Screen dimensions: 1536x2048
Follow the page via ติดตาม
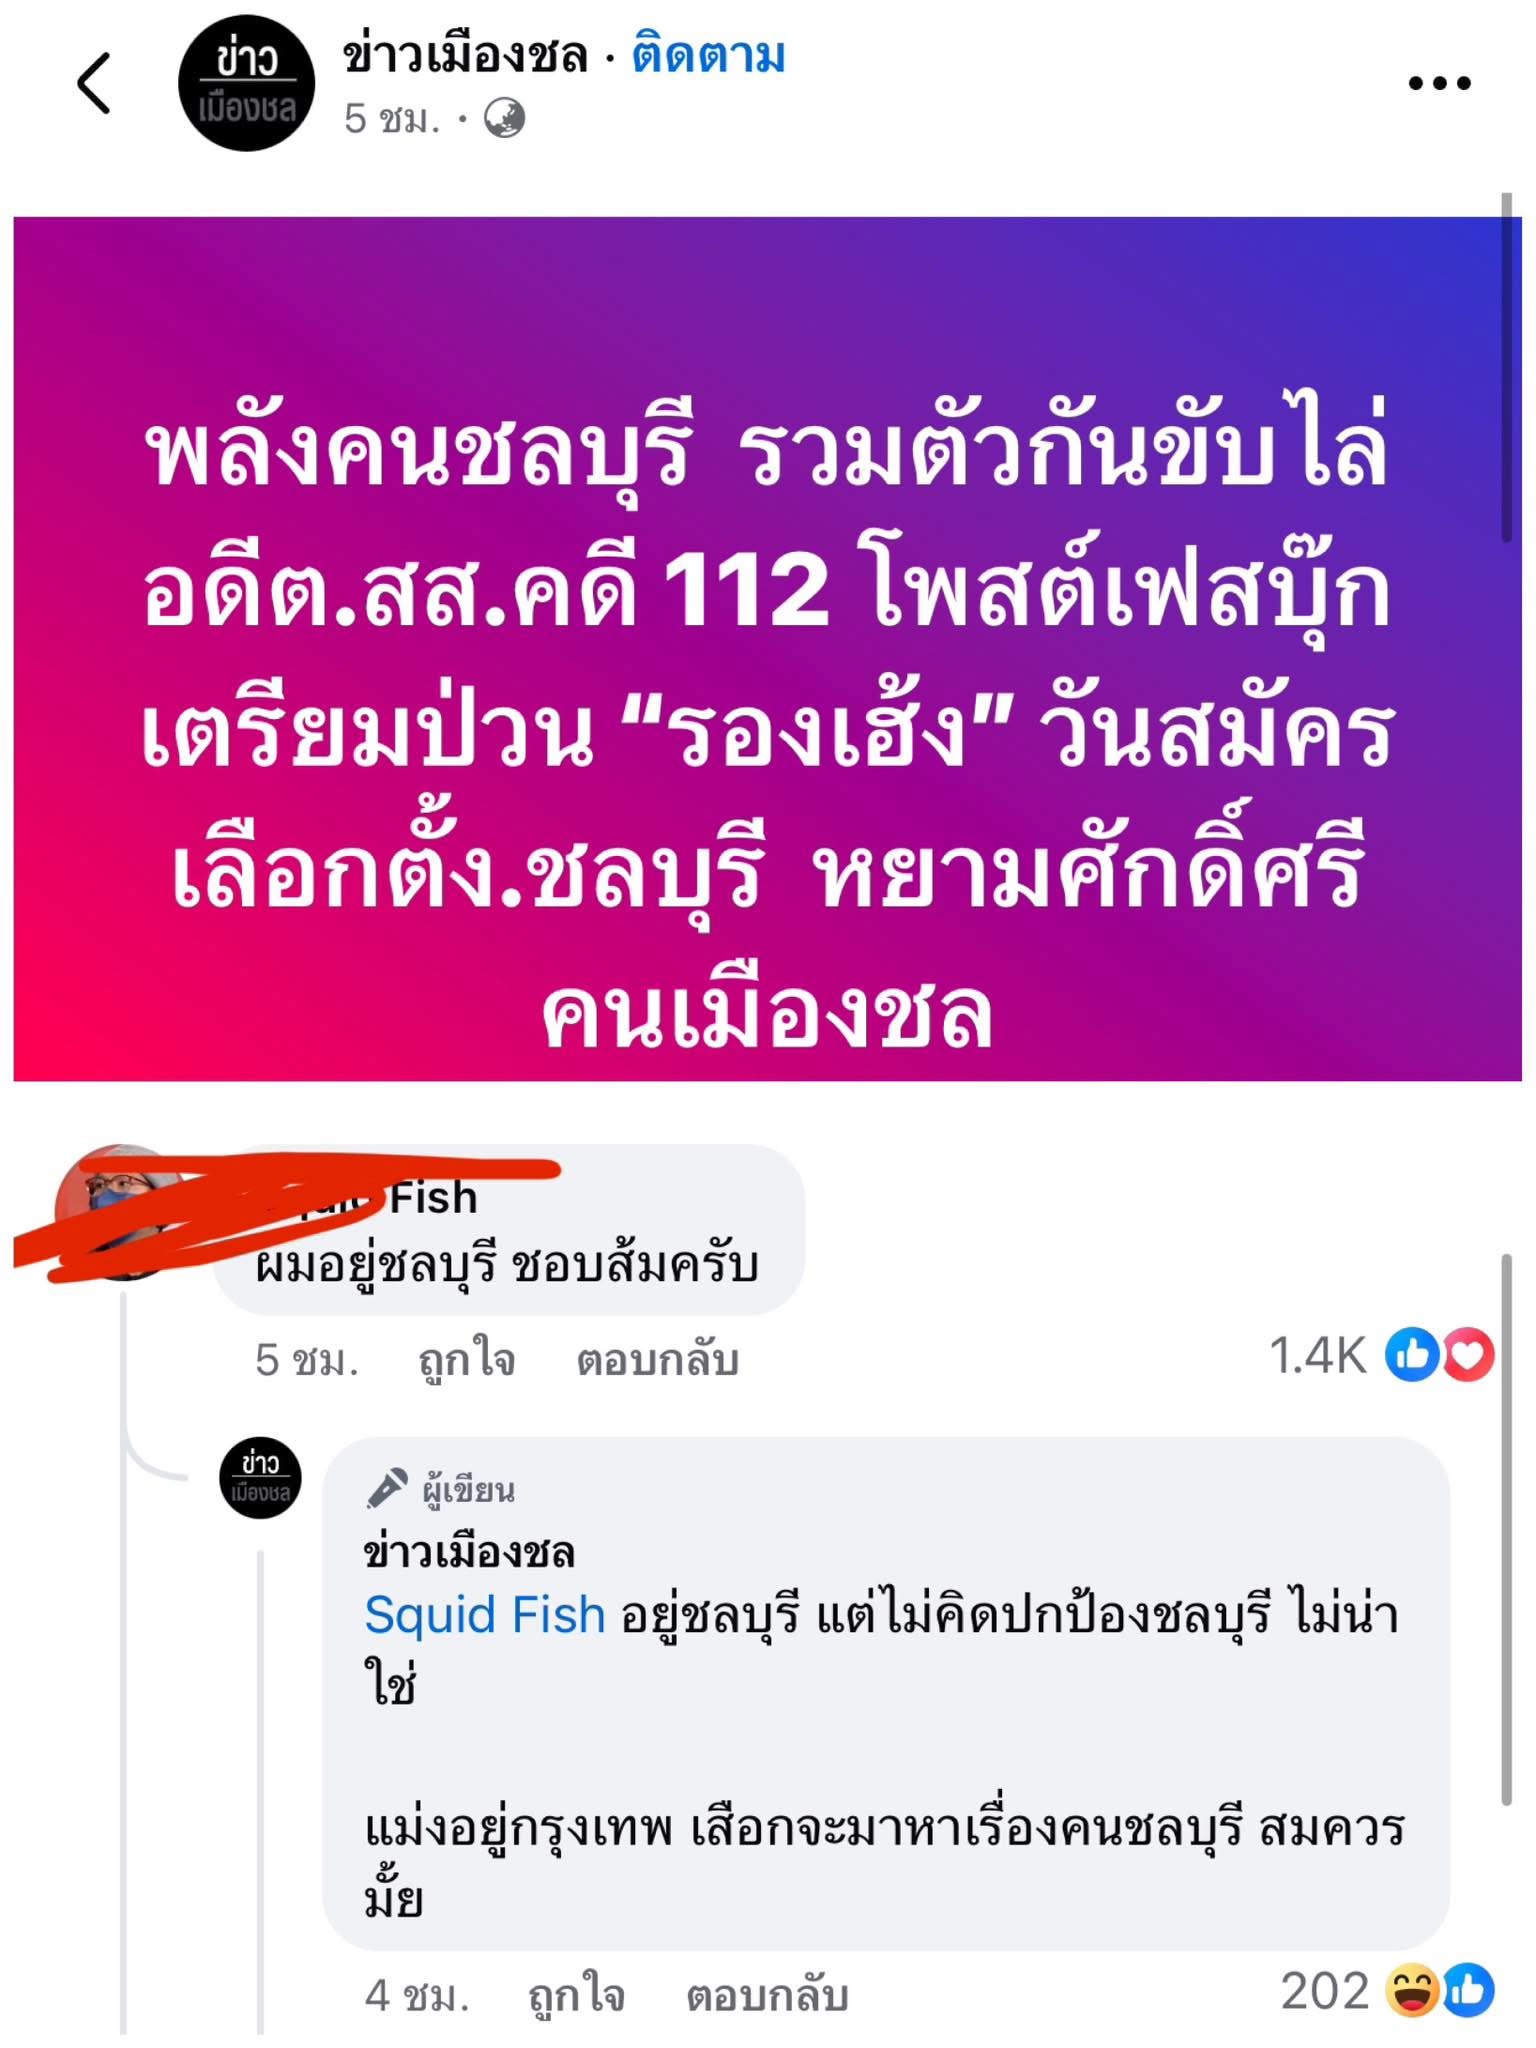click(708, 55)
